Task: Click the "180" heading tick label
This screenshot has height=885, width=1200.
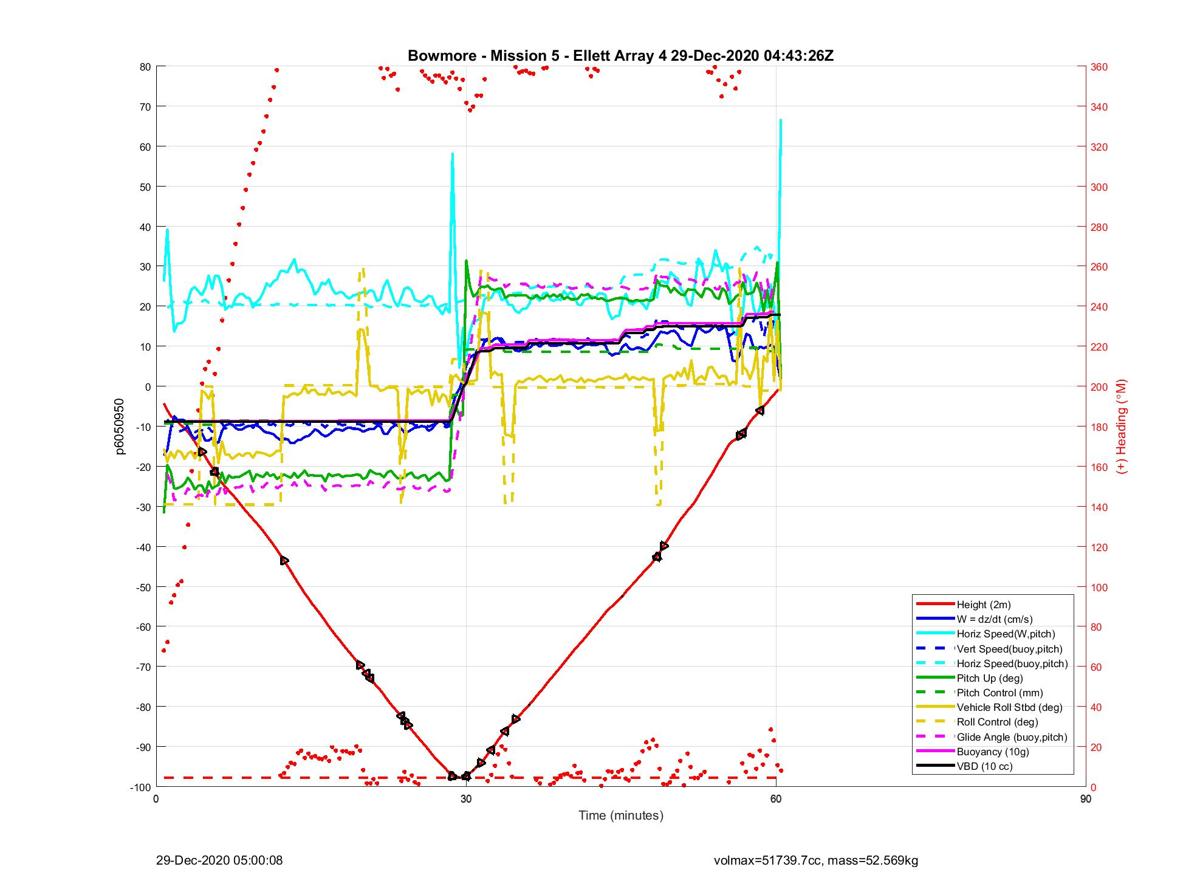Action: tap(1100, 427)
